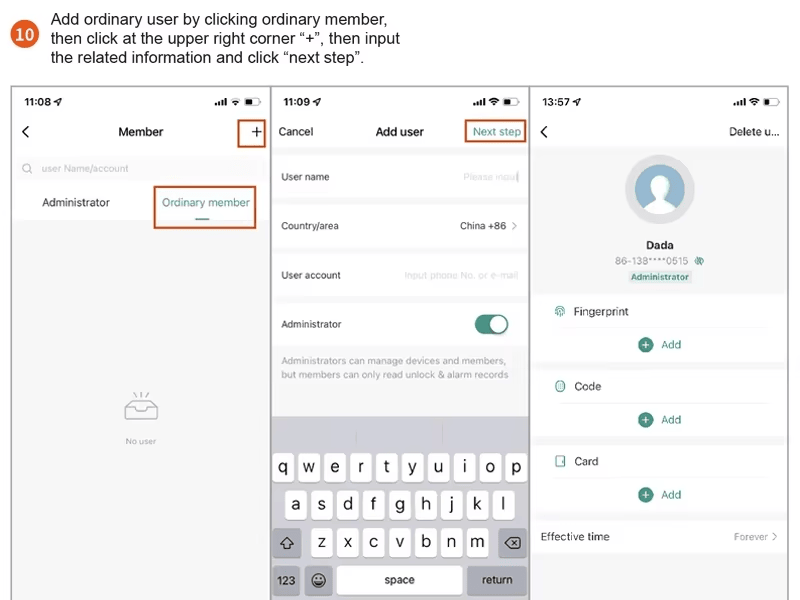Image resolution: width=800 pixels, height=600 pixels.
Task: Click the Code add plus icon
Action: point(645,420)
